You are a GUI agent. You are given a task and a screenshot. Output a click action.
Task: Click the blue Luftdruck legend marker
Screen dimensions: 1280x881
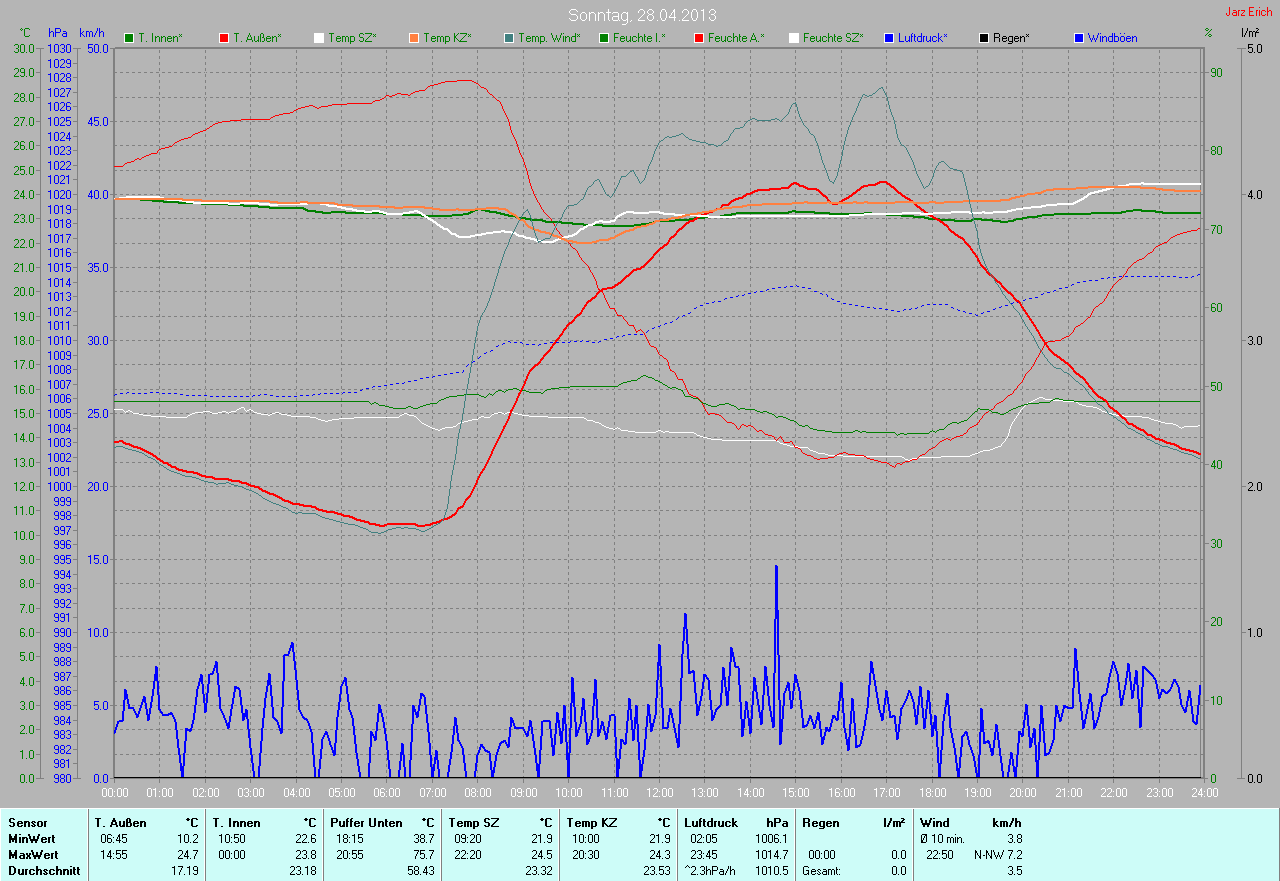pyautogui.click(x=889, y=38)
